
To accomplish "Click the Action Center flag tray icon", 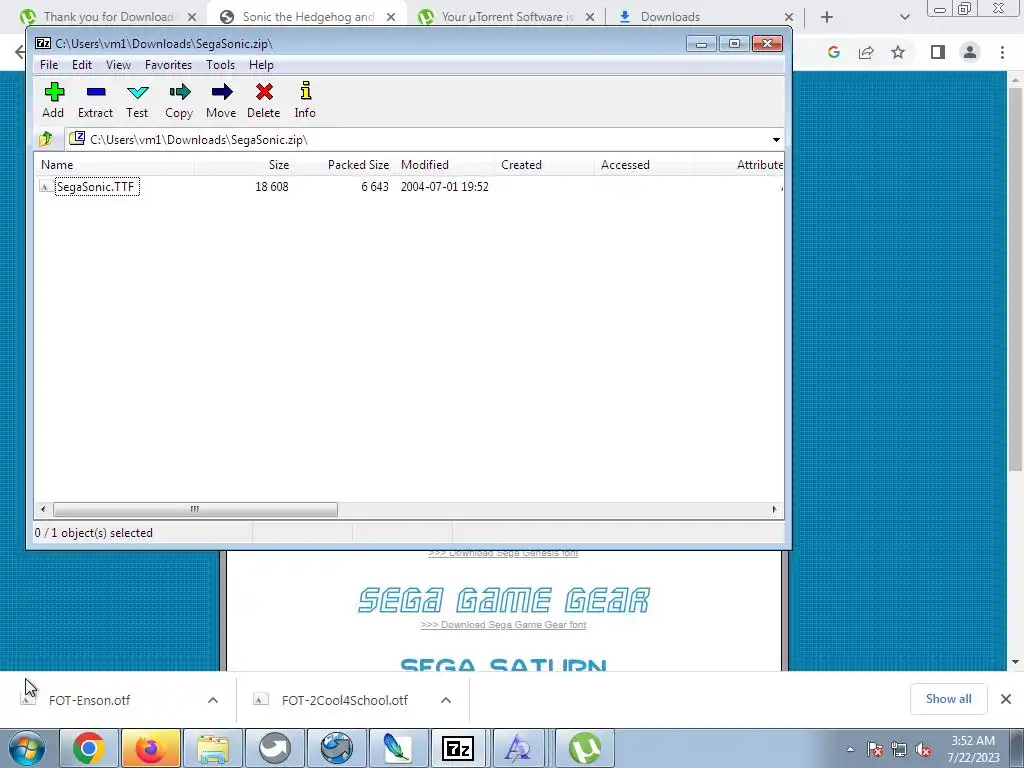I will click(x=875, y=750).
